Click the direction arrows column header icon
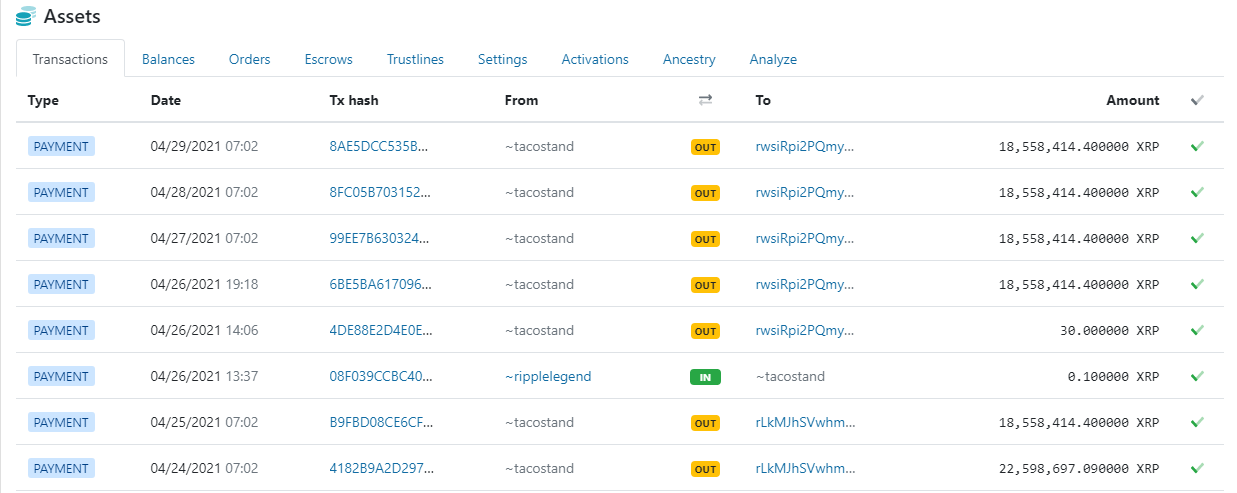This screenshot has width=1237, height=493. (x=705, y=100)
